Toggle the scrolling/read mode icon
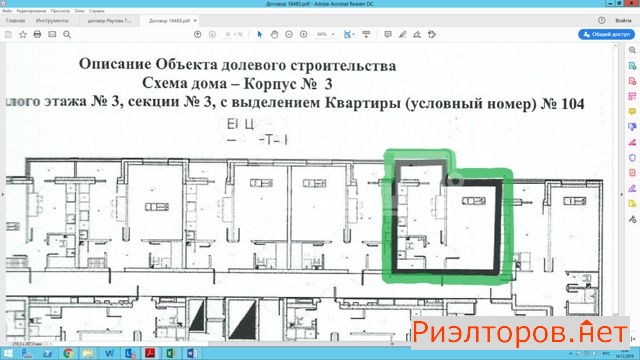The image size is (640, 360). [x=366, y=35]
